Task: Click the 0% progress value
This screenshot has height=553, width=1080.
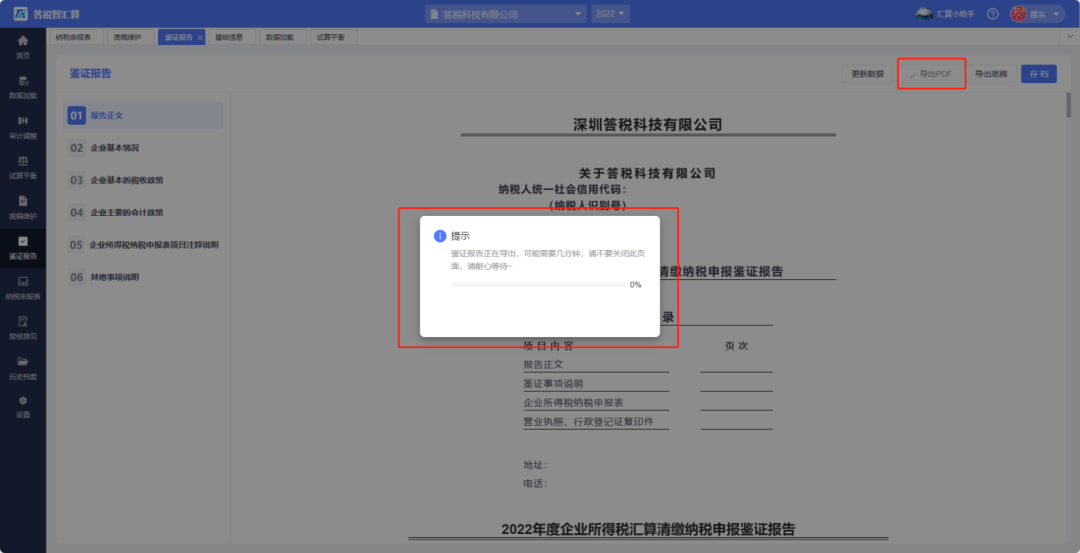Action: click(635, 284)
